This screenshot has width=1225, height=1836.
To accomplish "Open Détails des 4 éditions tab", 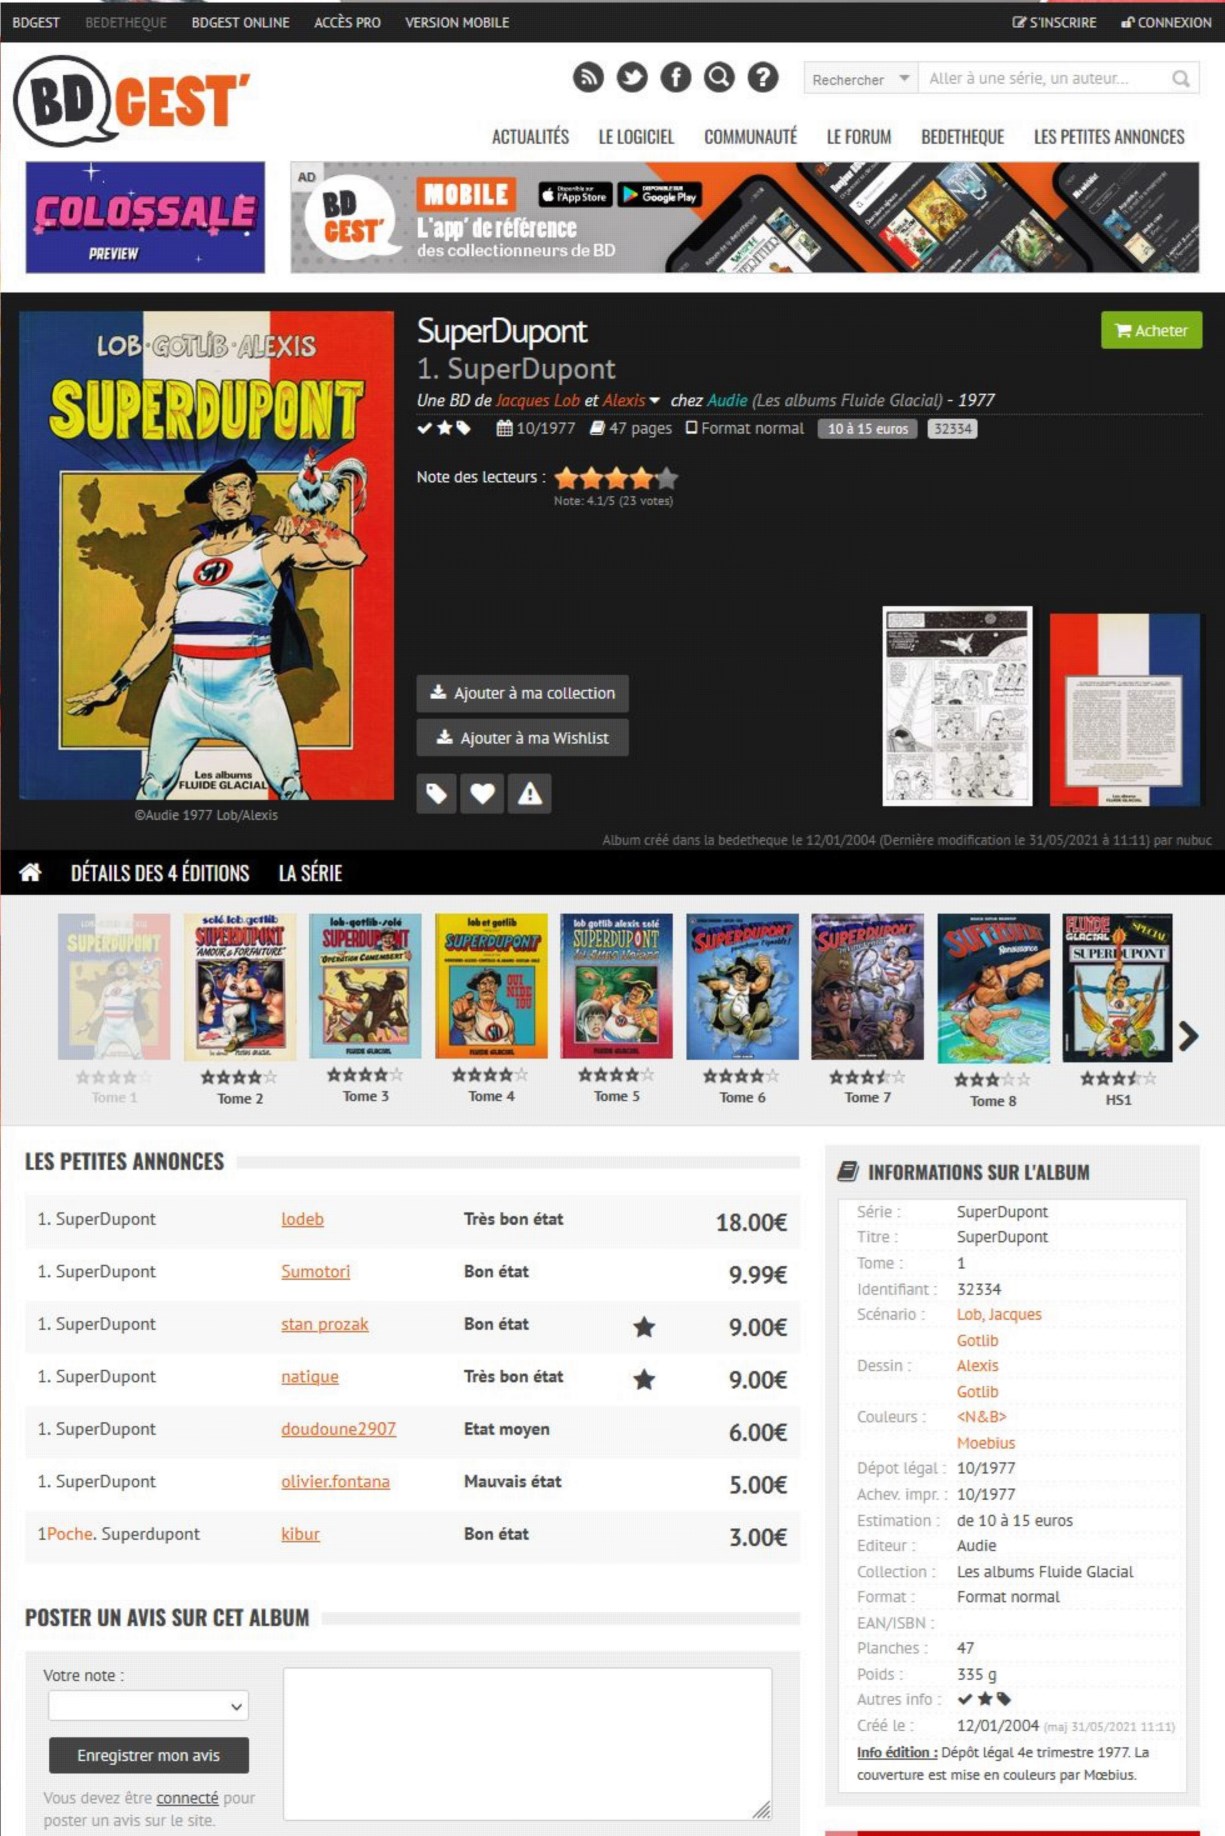I will pos(160,873).
